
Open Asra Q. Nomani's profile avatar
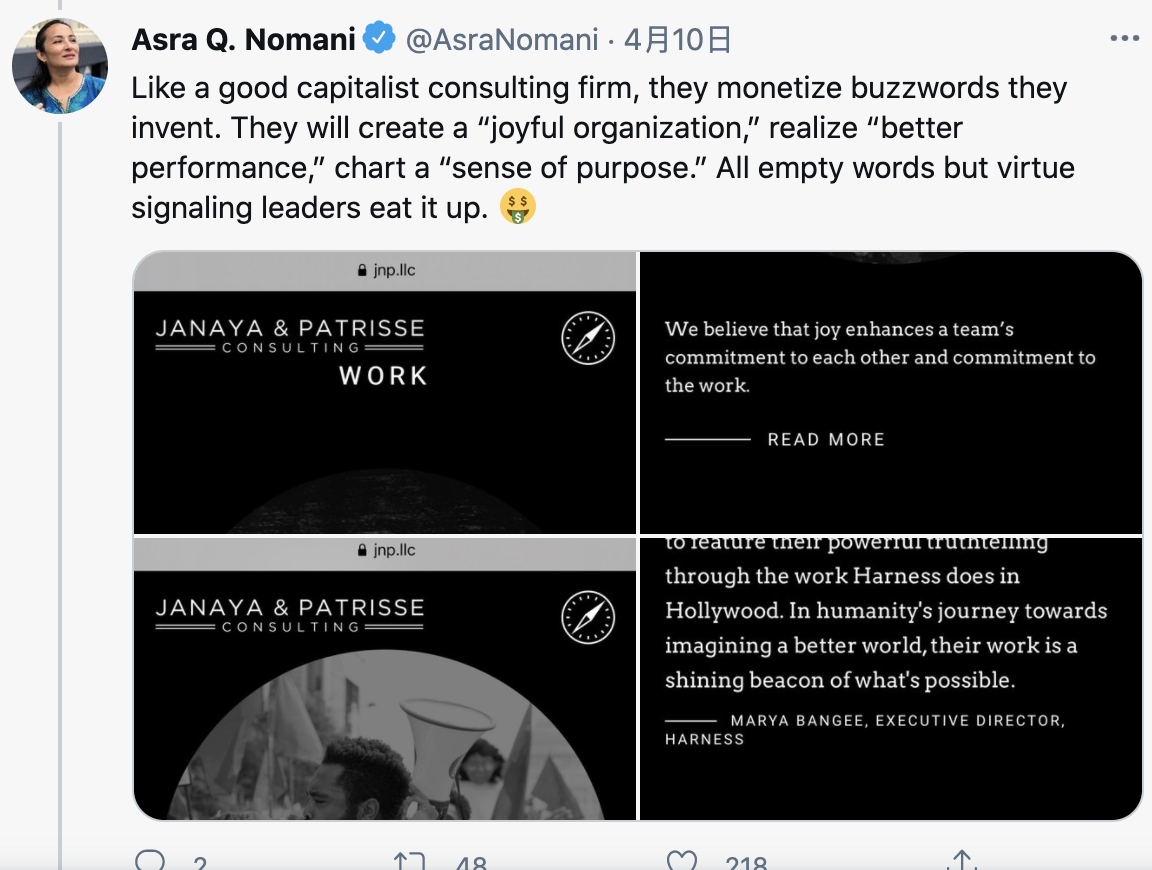pos(59,65)
